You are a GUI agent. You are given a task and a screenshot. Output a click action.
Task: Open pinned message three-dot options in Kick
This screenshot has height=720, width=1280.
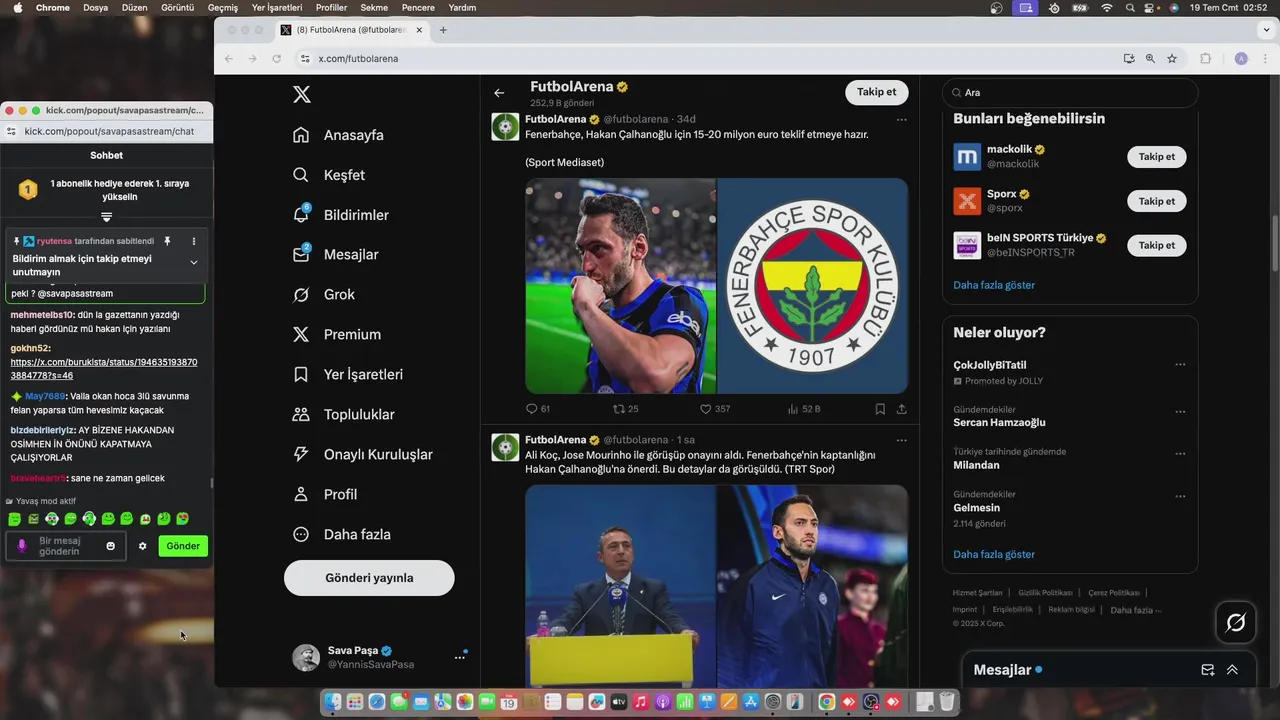click(194, 241)
